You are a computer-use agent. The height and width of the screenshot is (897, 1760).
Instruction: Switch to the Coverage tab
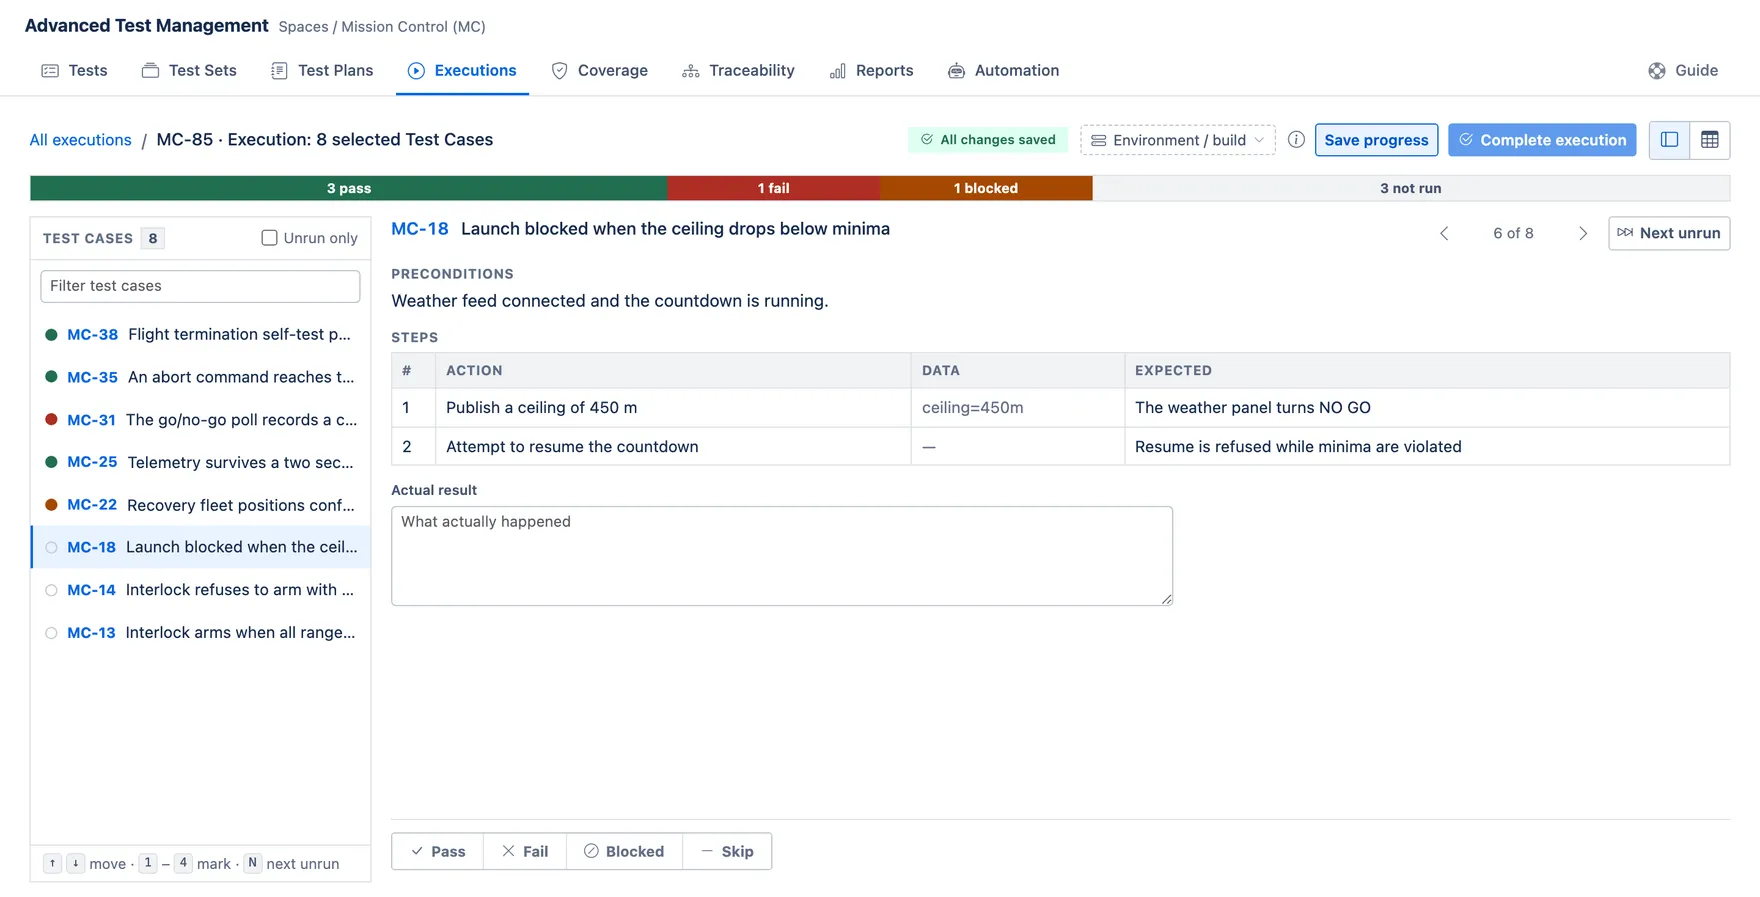[x=600, y=71]
